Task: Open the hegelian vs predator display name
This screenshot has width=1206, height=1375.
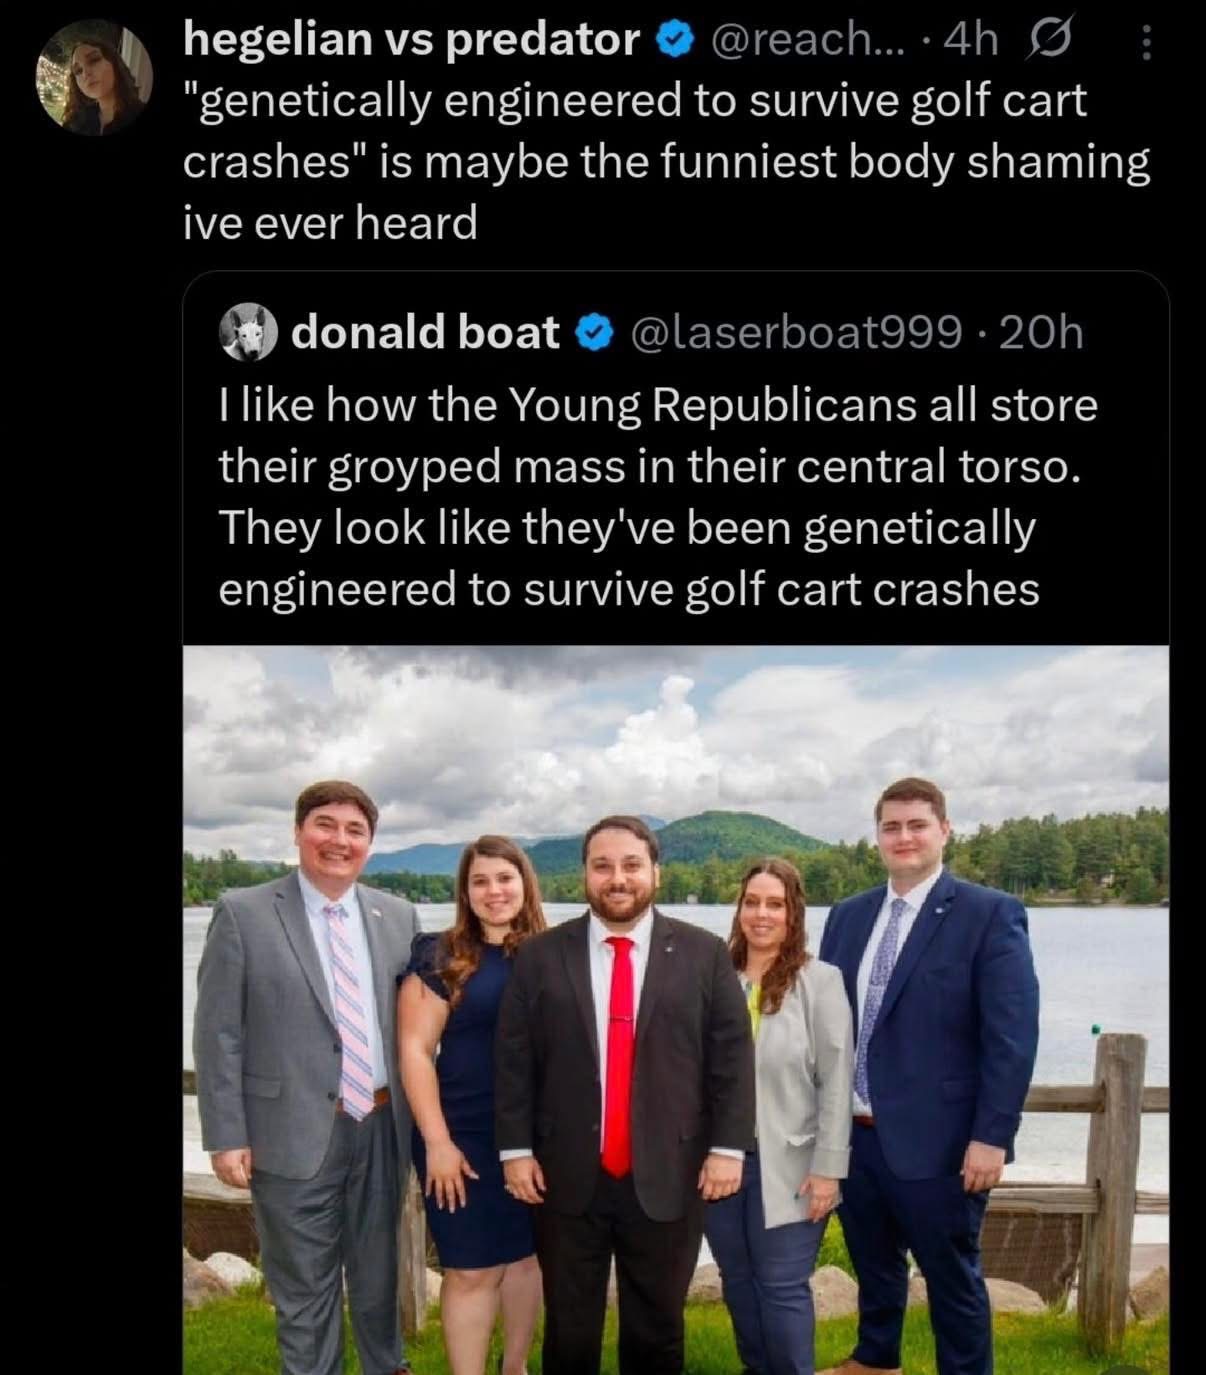Action: click(x=411, y=40)
